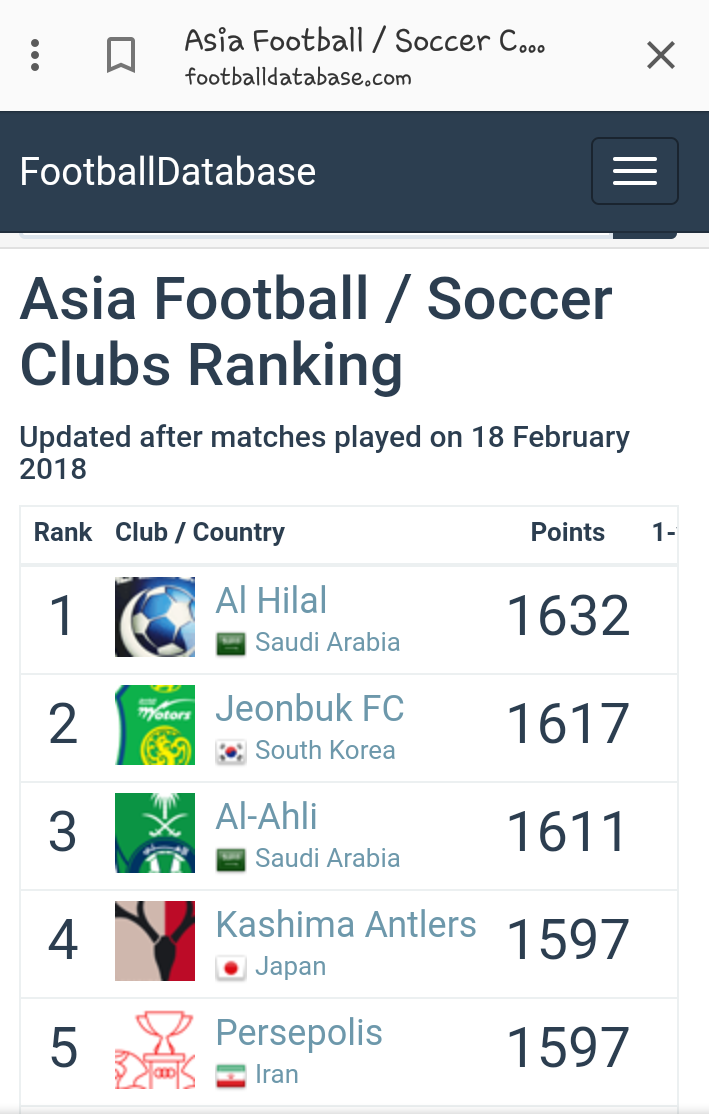Viewport: 709px width, 1114px height.
Task: Open the Al-Ahli club link
Action: 266,816
